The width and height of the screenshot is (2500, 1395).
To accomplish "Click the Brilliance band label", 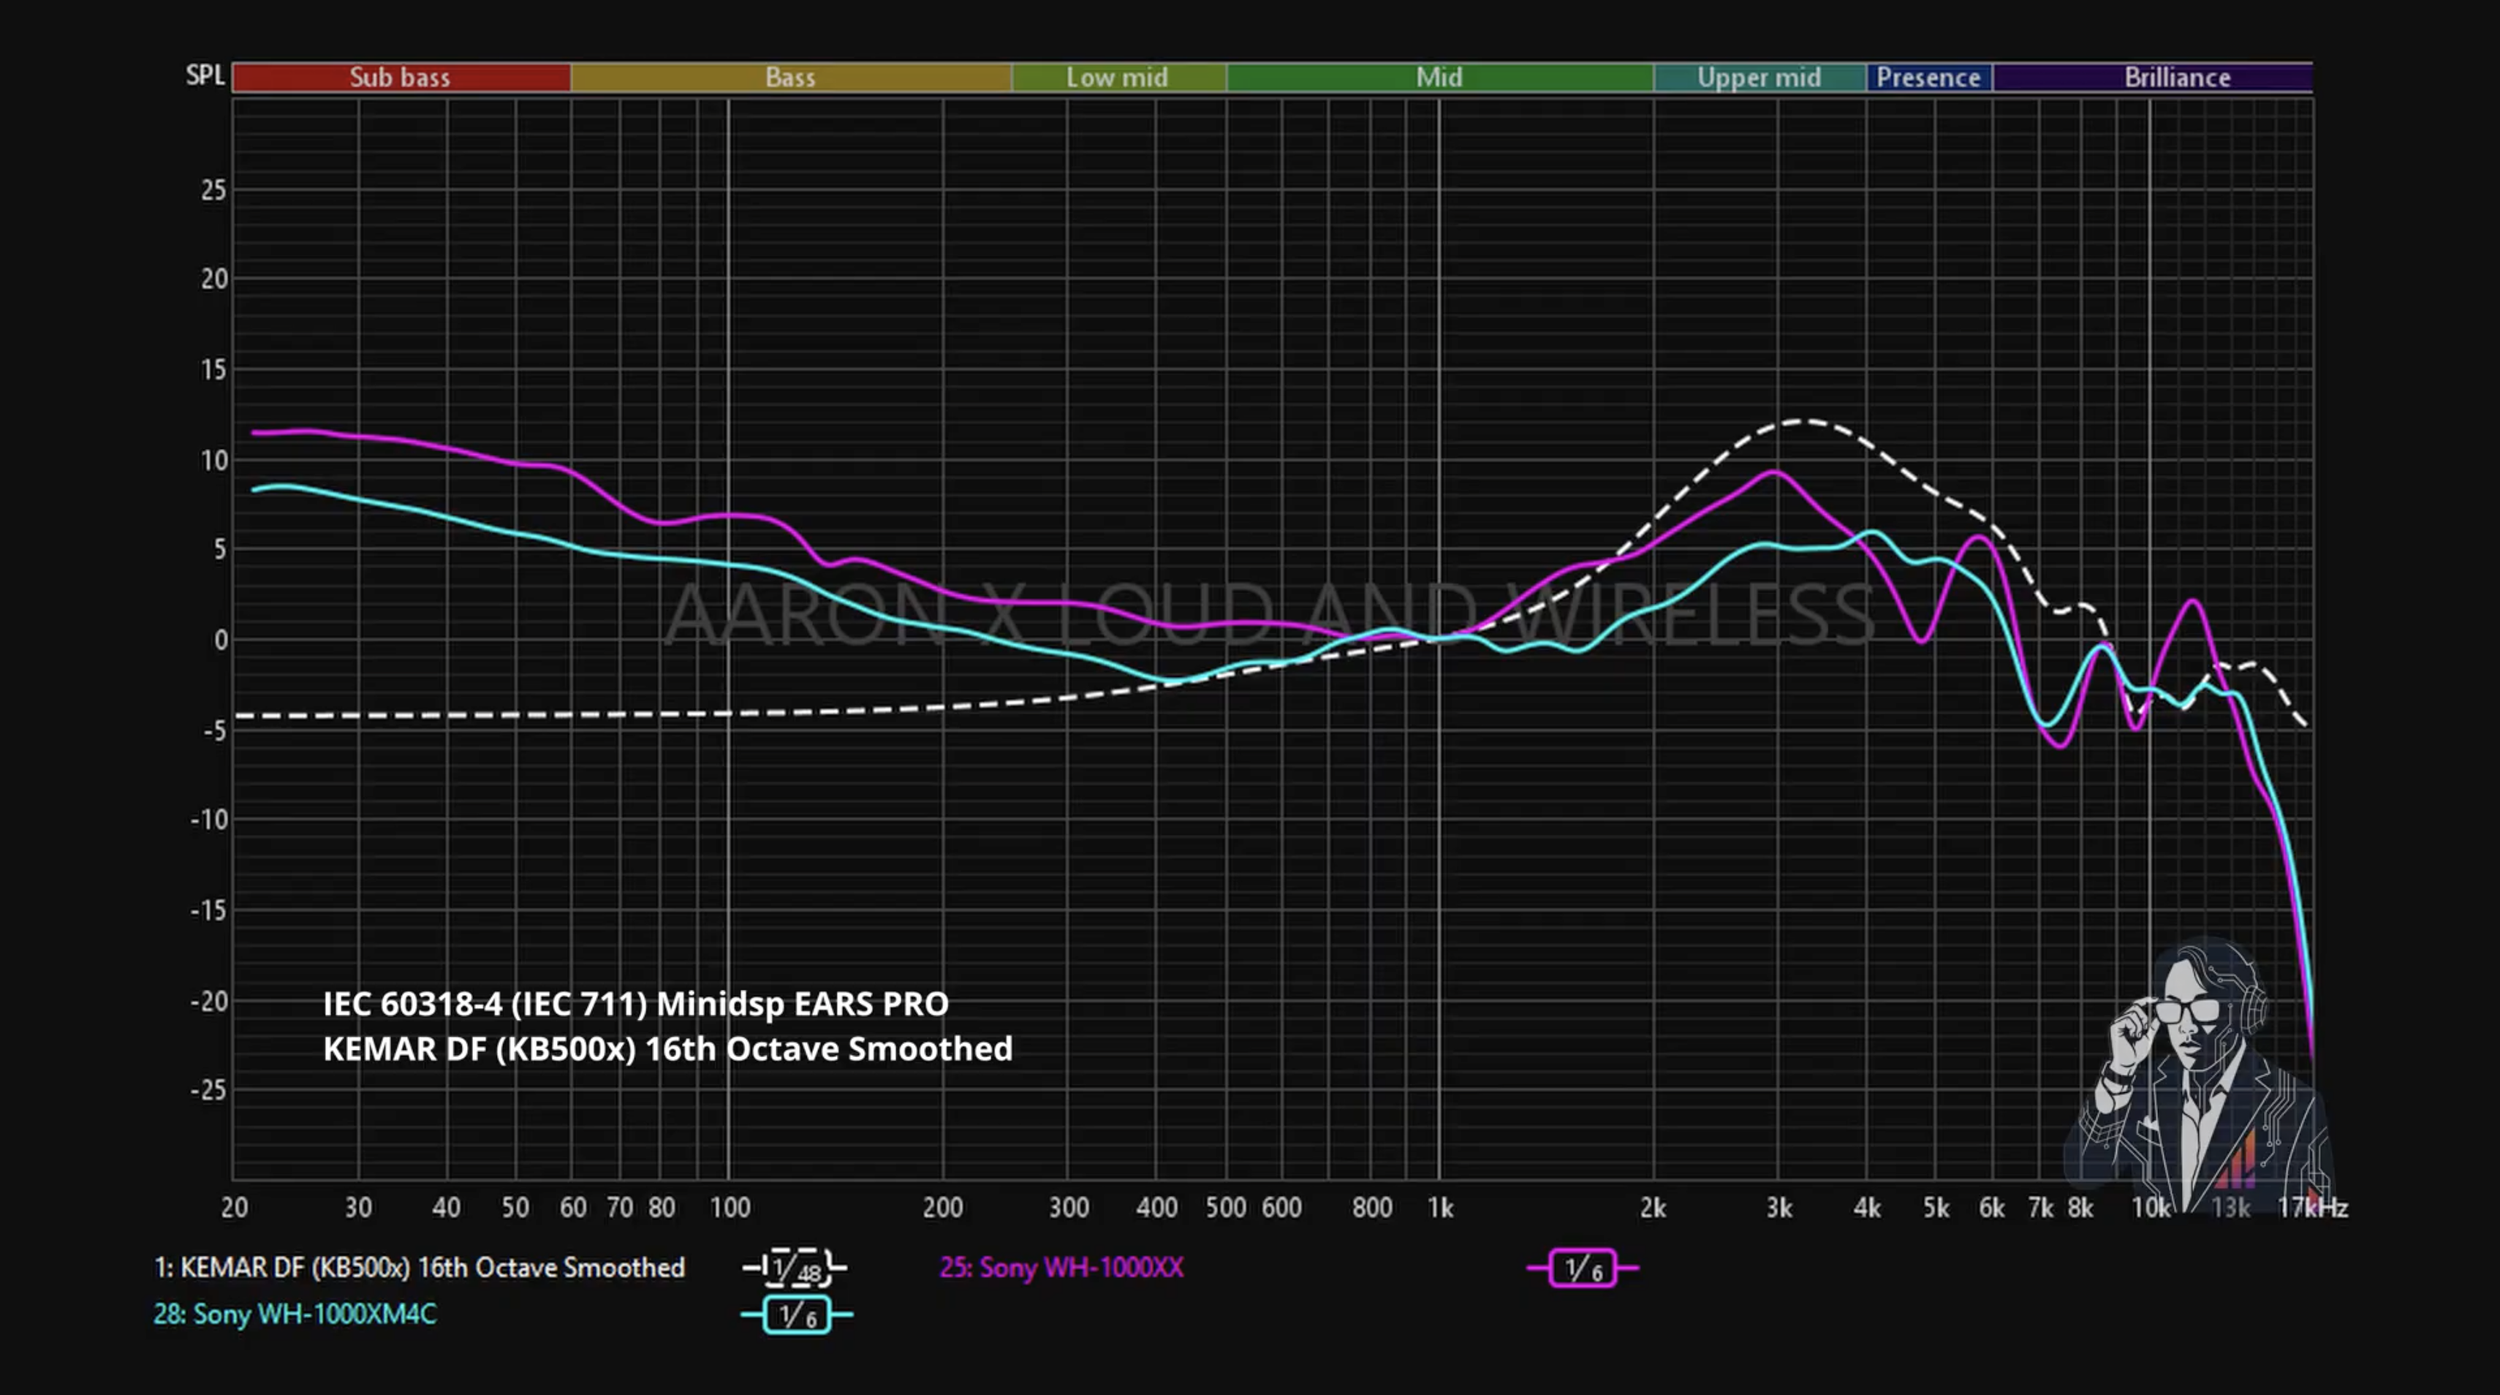I will [x=2177, y=77].
